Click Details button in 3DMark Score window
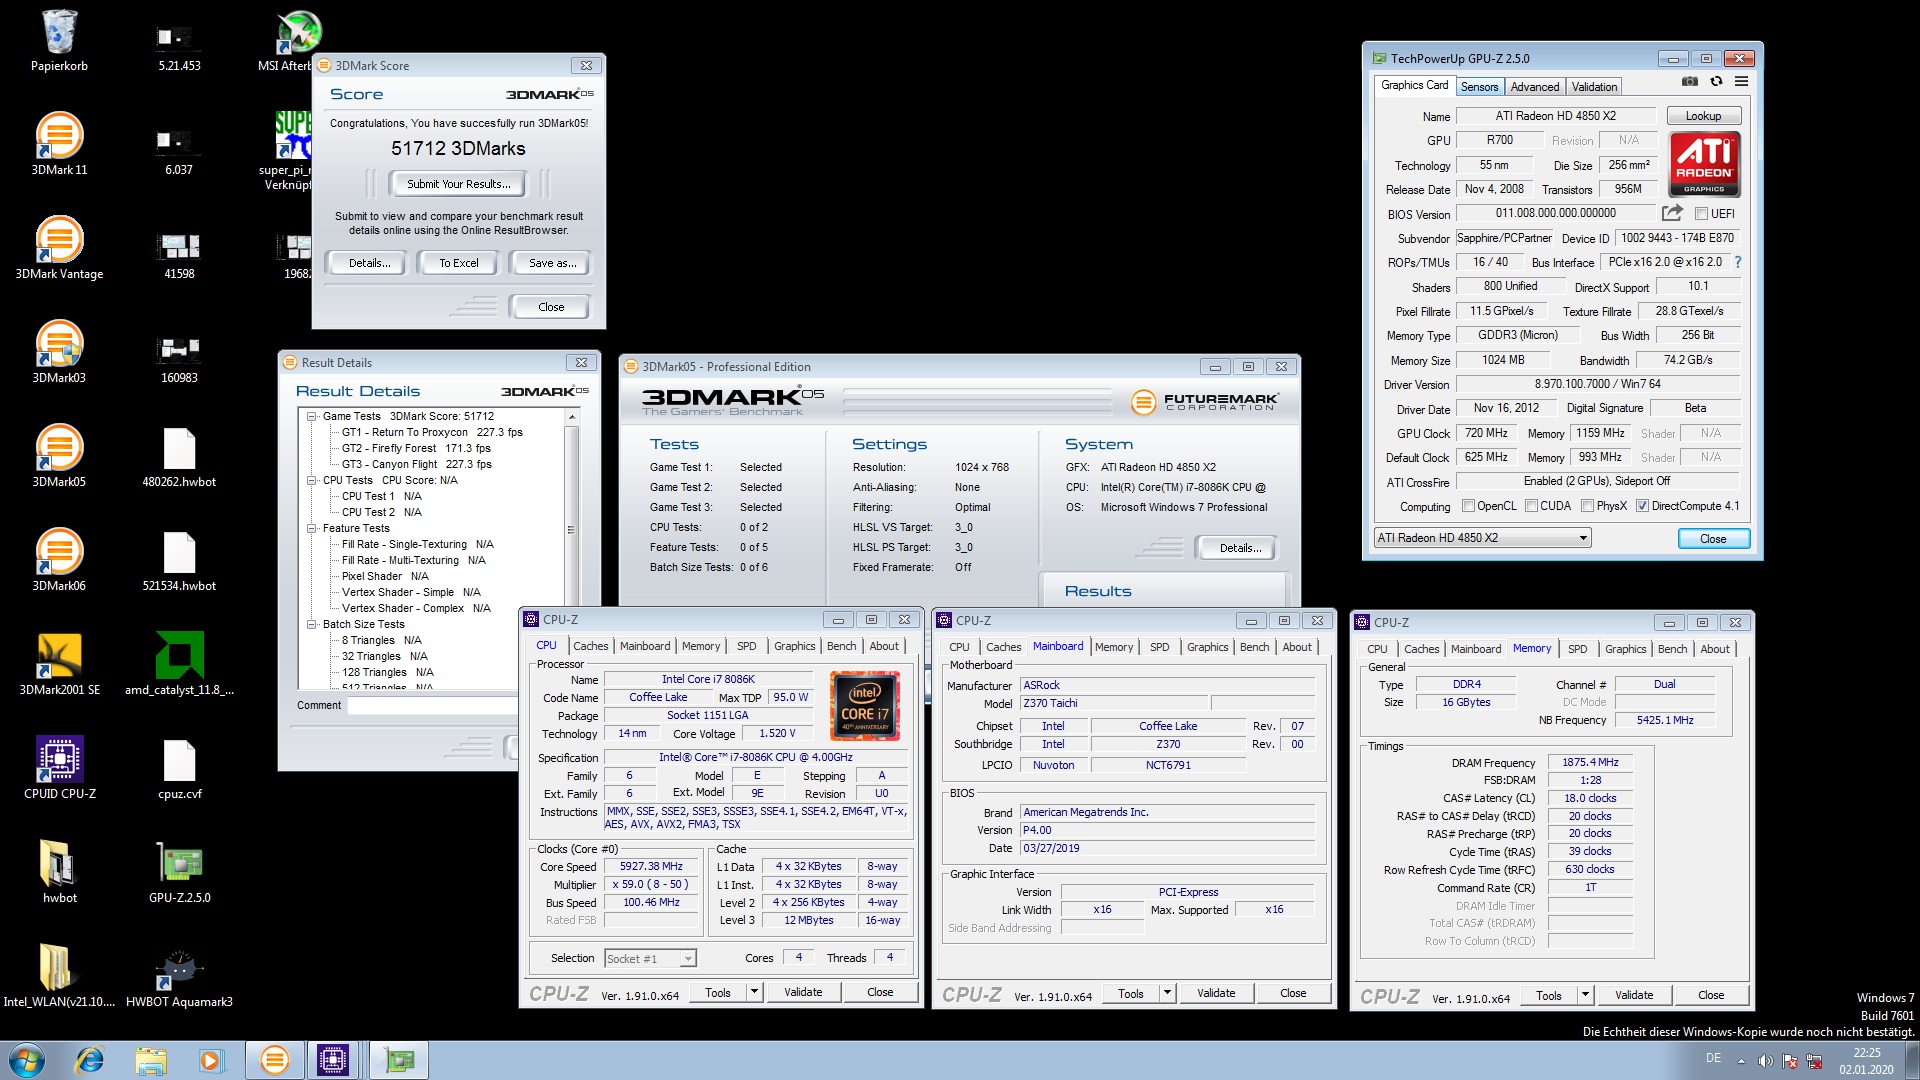This screenshot has height=1080, width=1920. 369,263
